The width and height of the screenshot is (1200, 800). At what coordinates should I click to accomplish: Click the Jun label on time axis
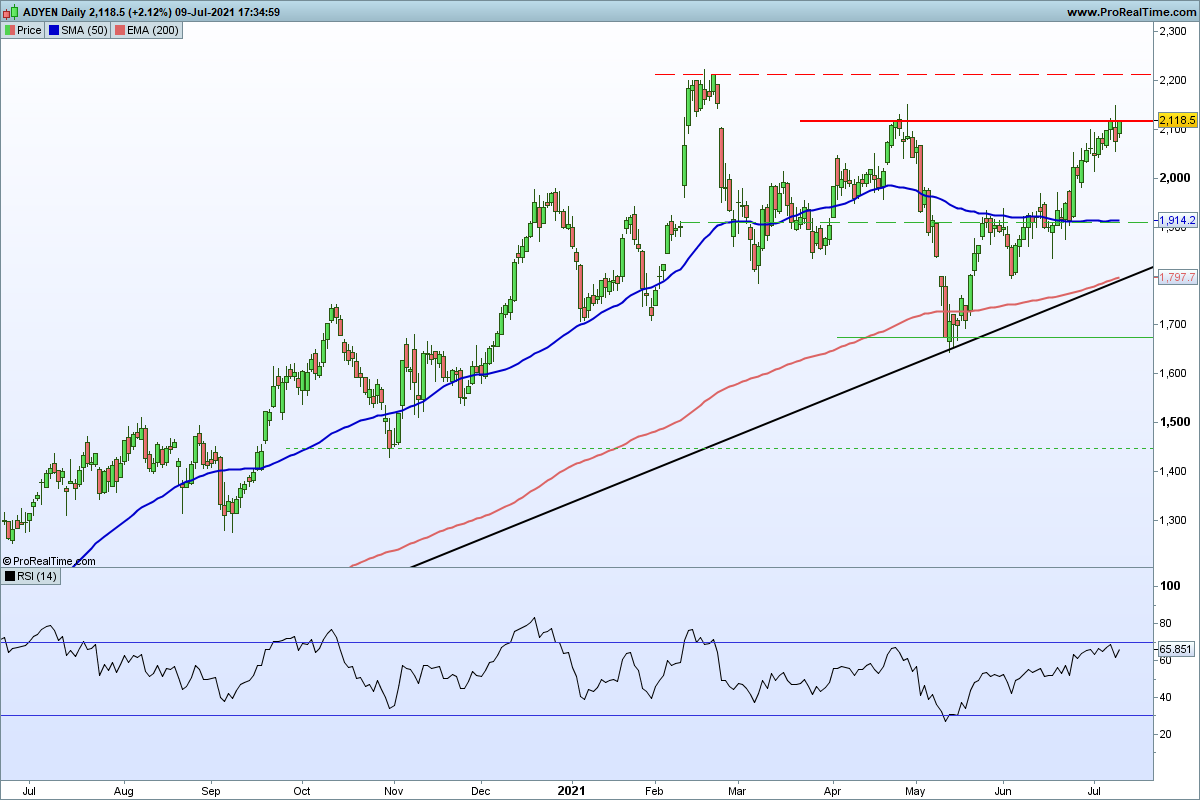click(1002, 790)
